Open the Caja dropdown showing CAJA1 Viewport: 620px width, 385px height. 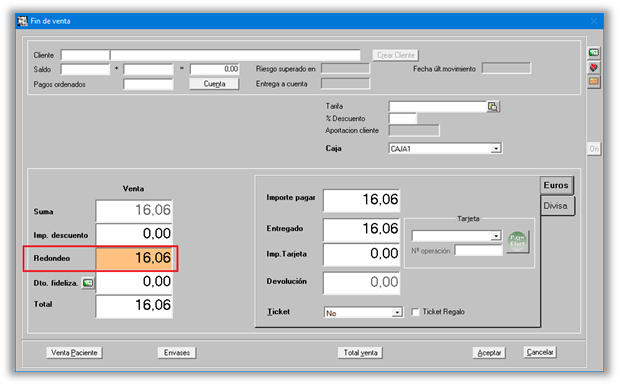click(x=445, y=149)
